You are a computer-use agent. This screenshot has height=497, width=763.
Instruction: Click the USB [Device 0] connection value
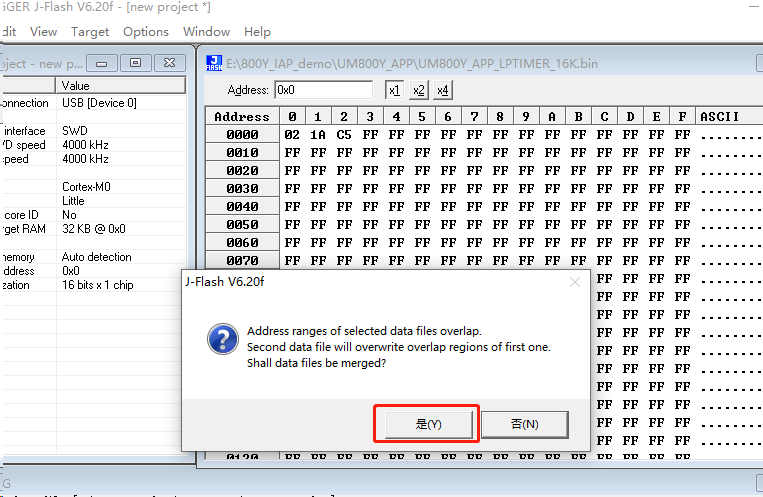99,103
